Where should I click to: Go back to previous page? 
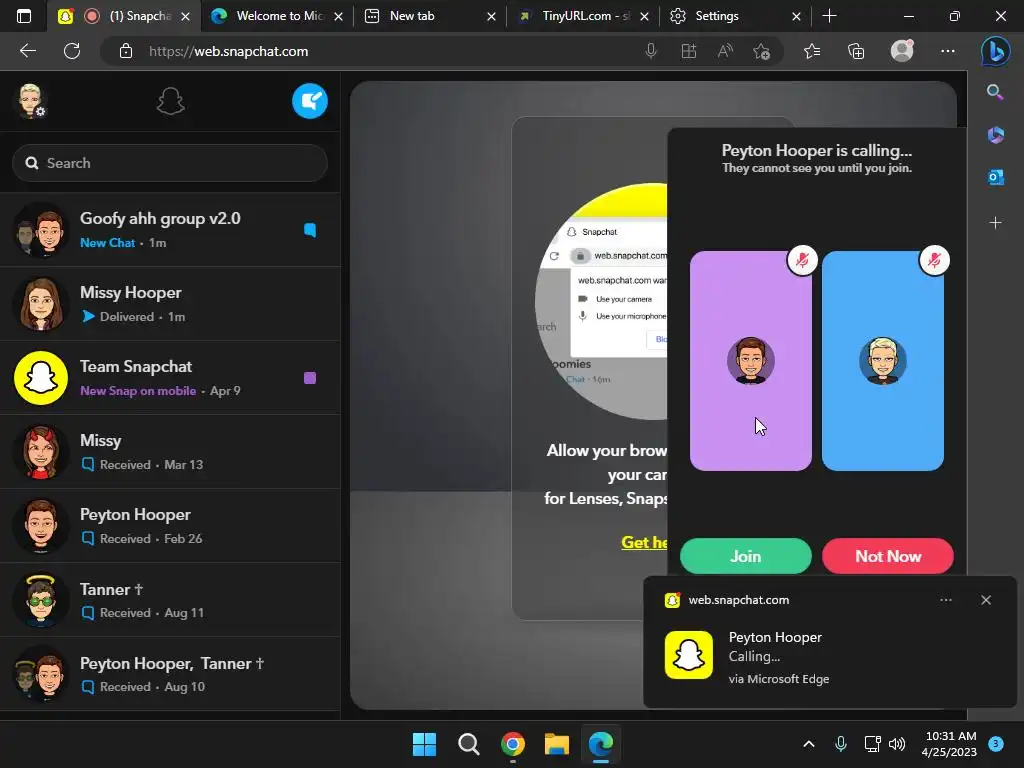tap(27, 51)
